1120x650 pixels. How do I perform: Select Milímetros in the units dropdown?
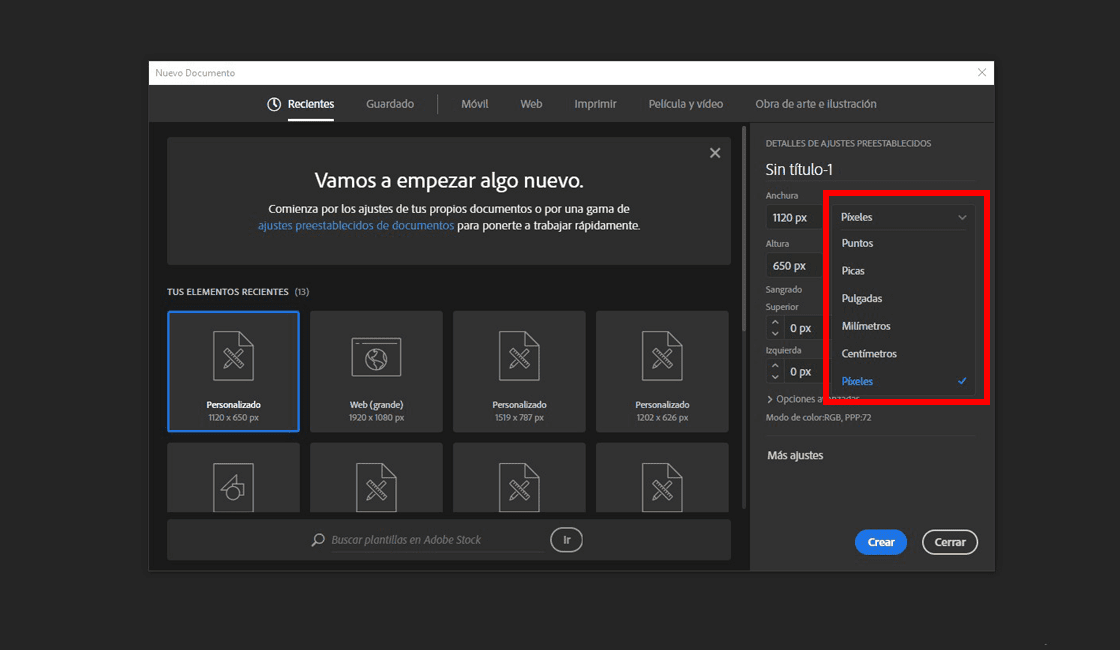[865, 326]
